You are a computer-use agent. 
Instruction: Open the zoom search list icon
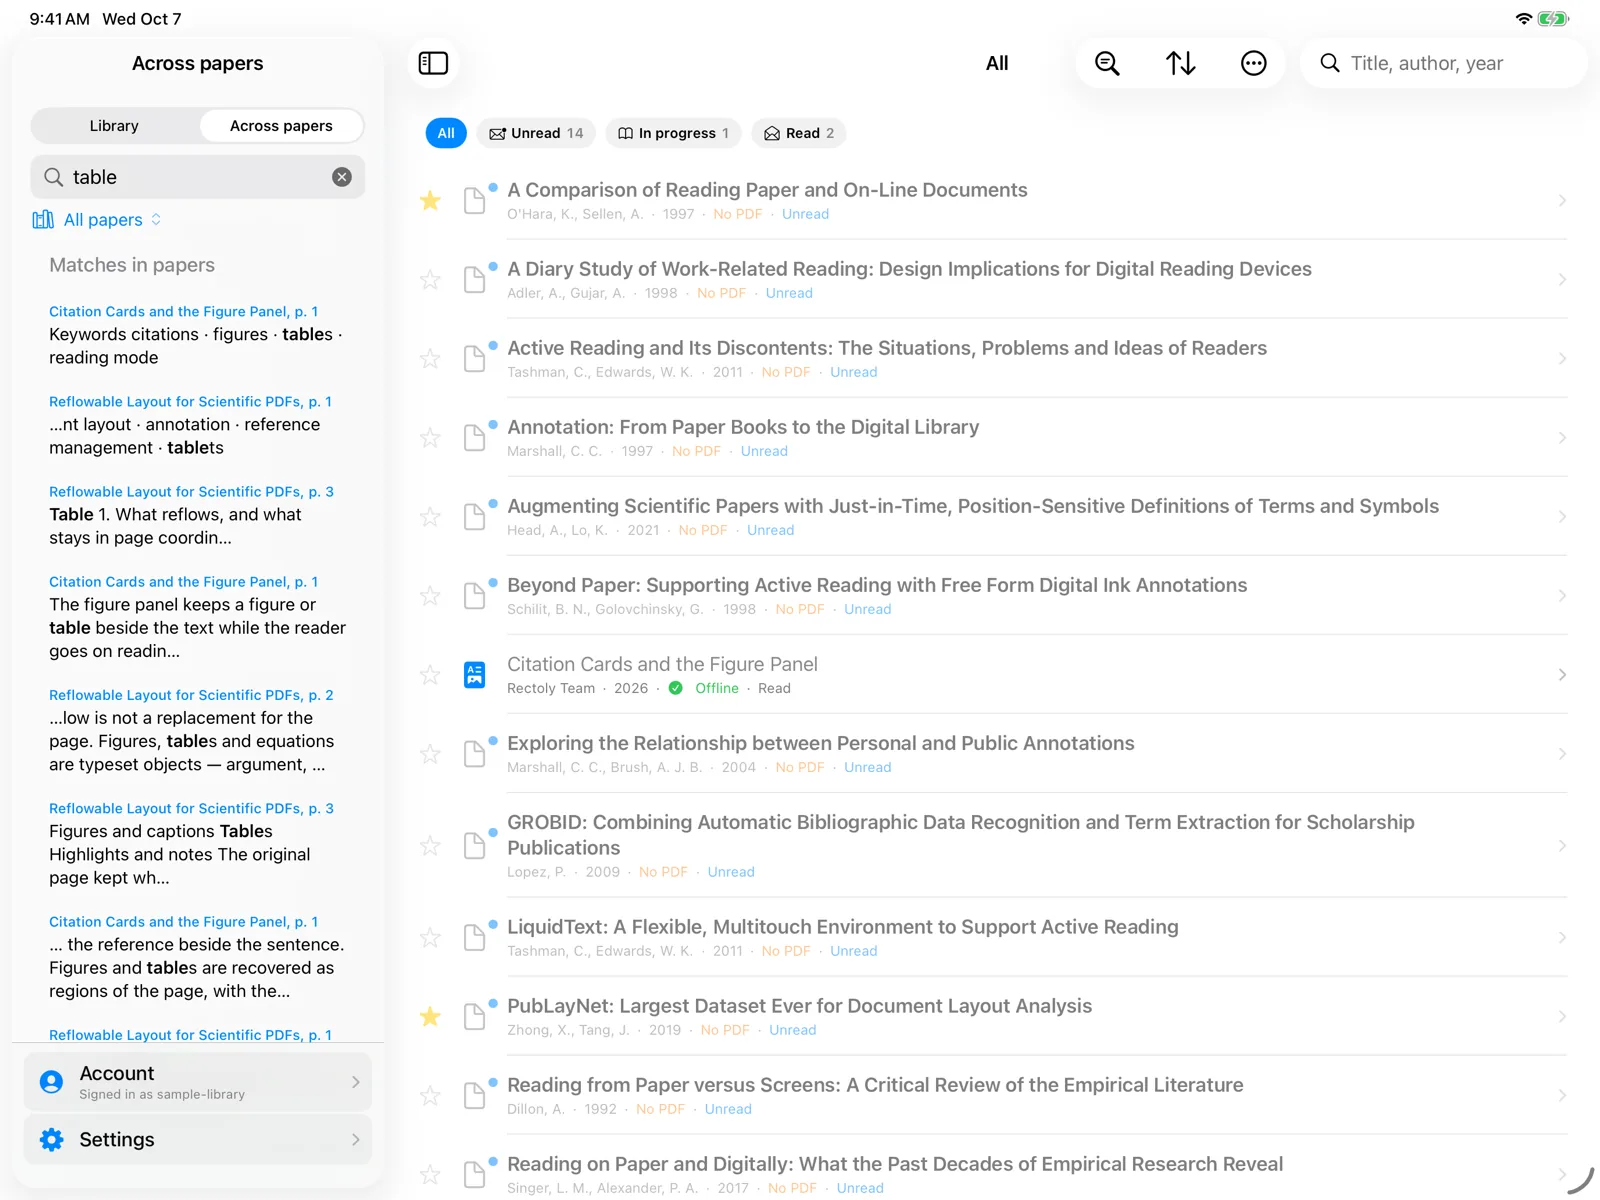click(1107, 63)
